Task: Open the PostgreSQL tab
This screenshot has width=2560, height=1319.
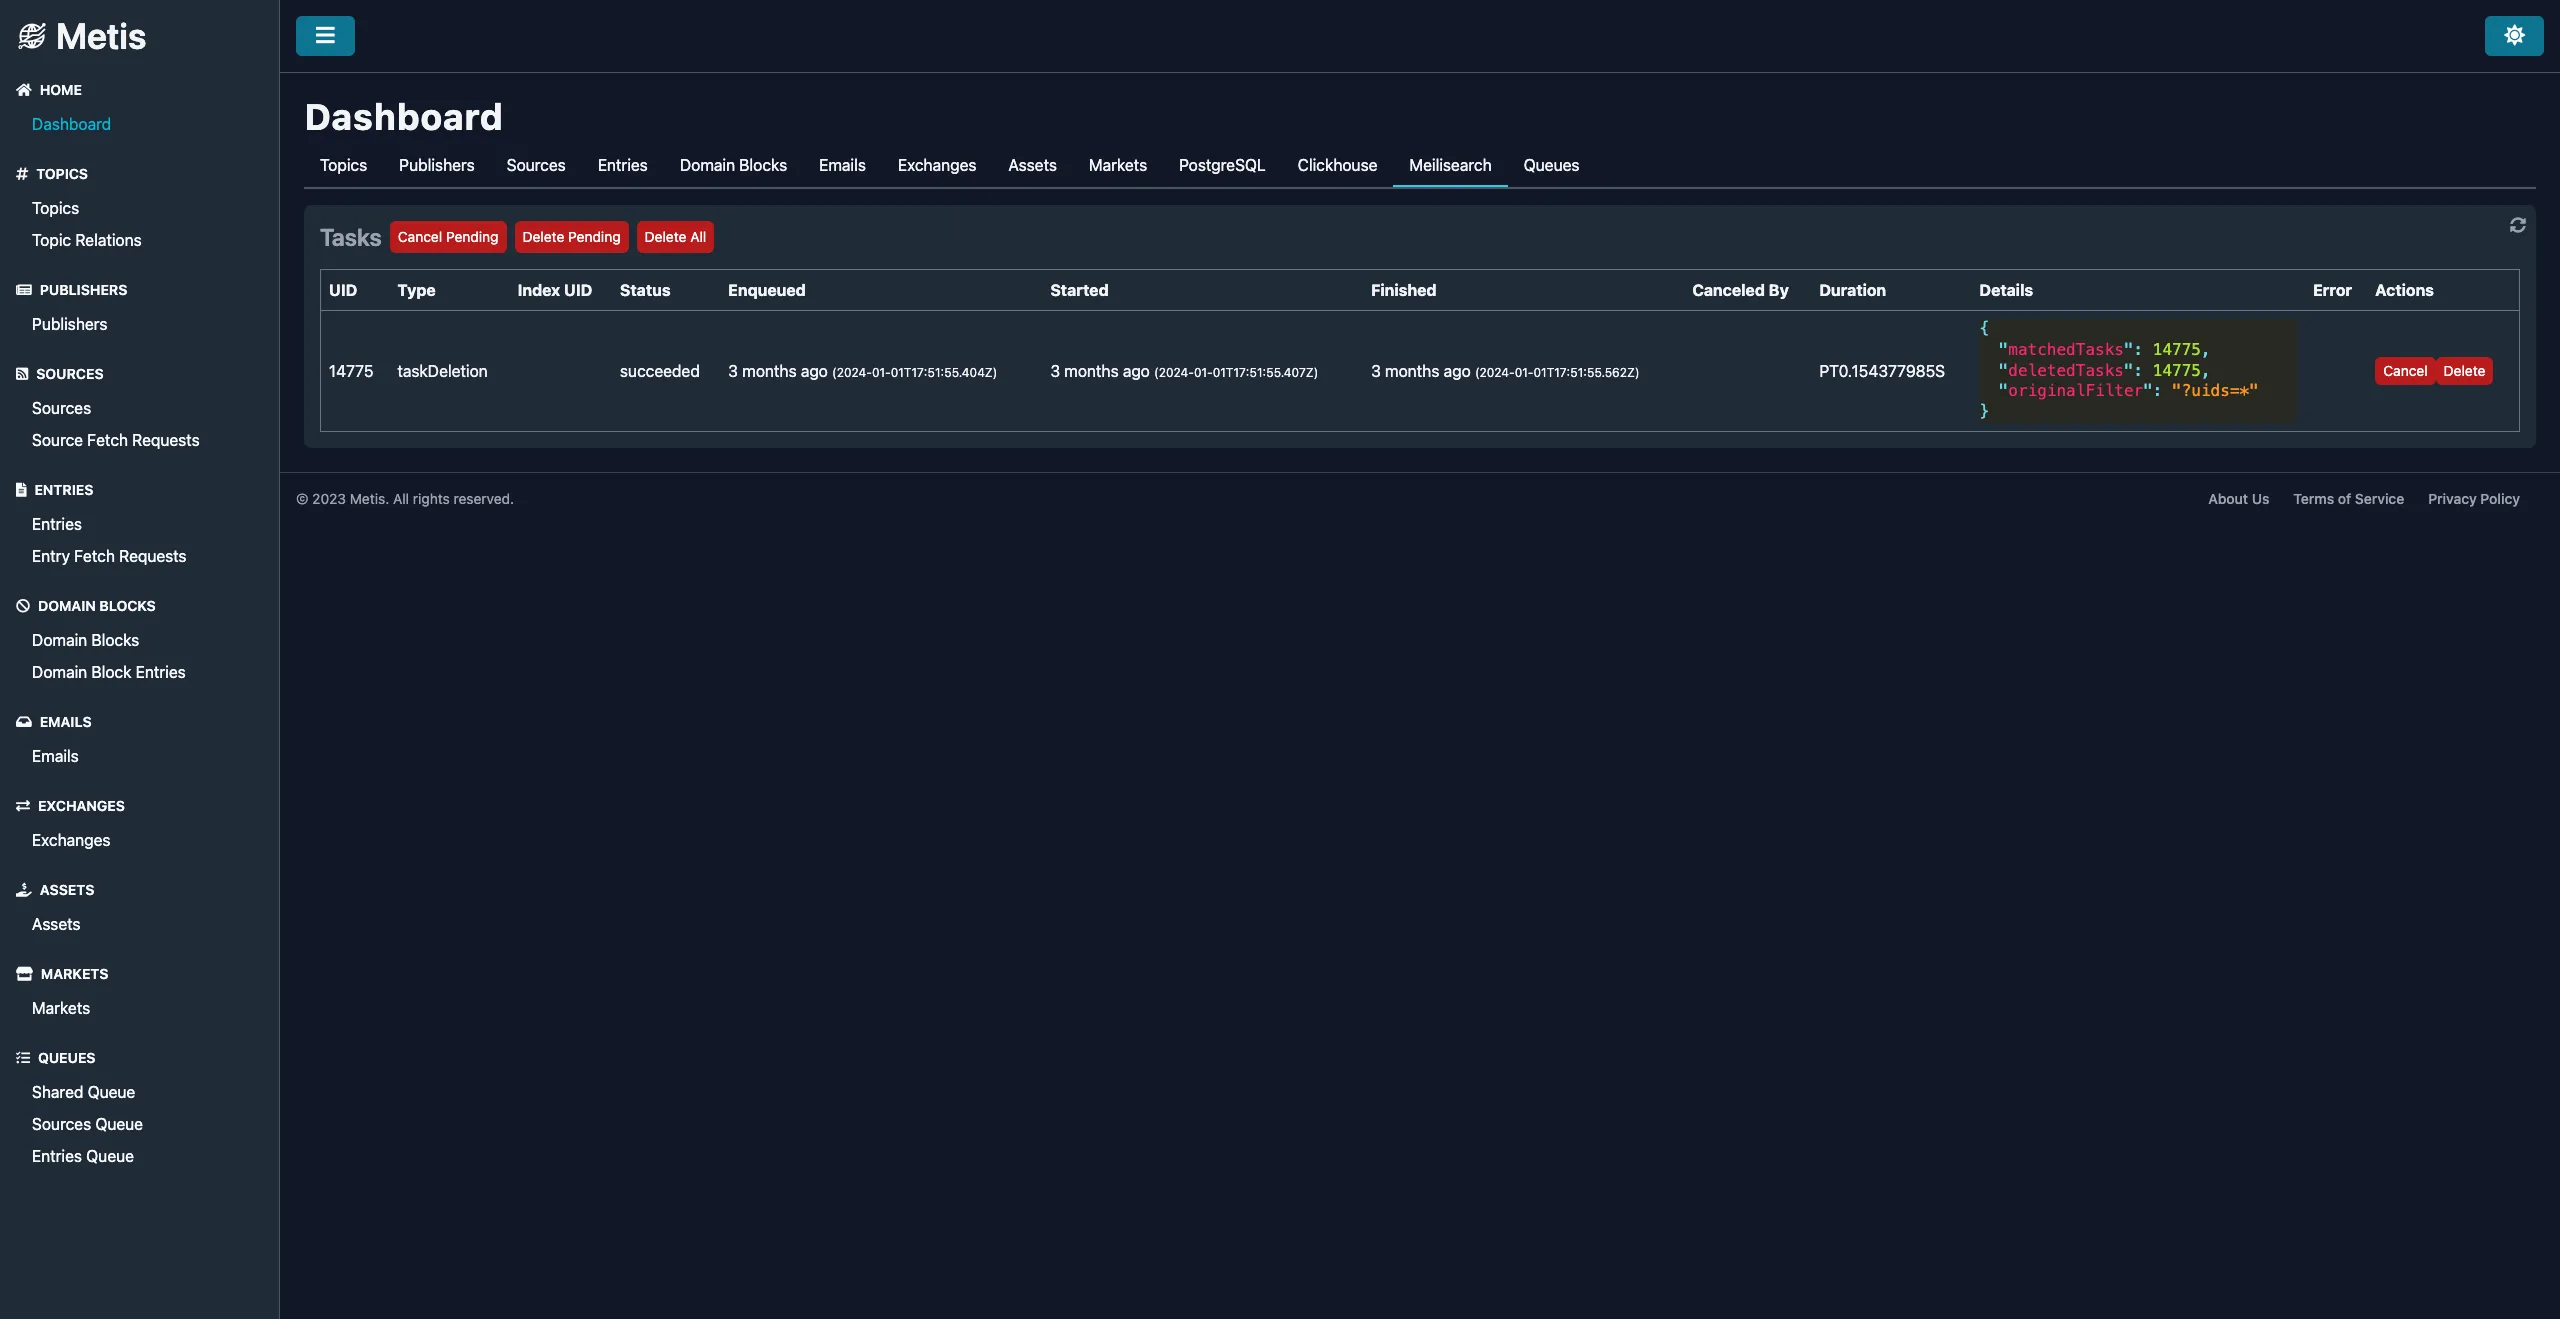Action: [x=1223, y=165]
